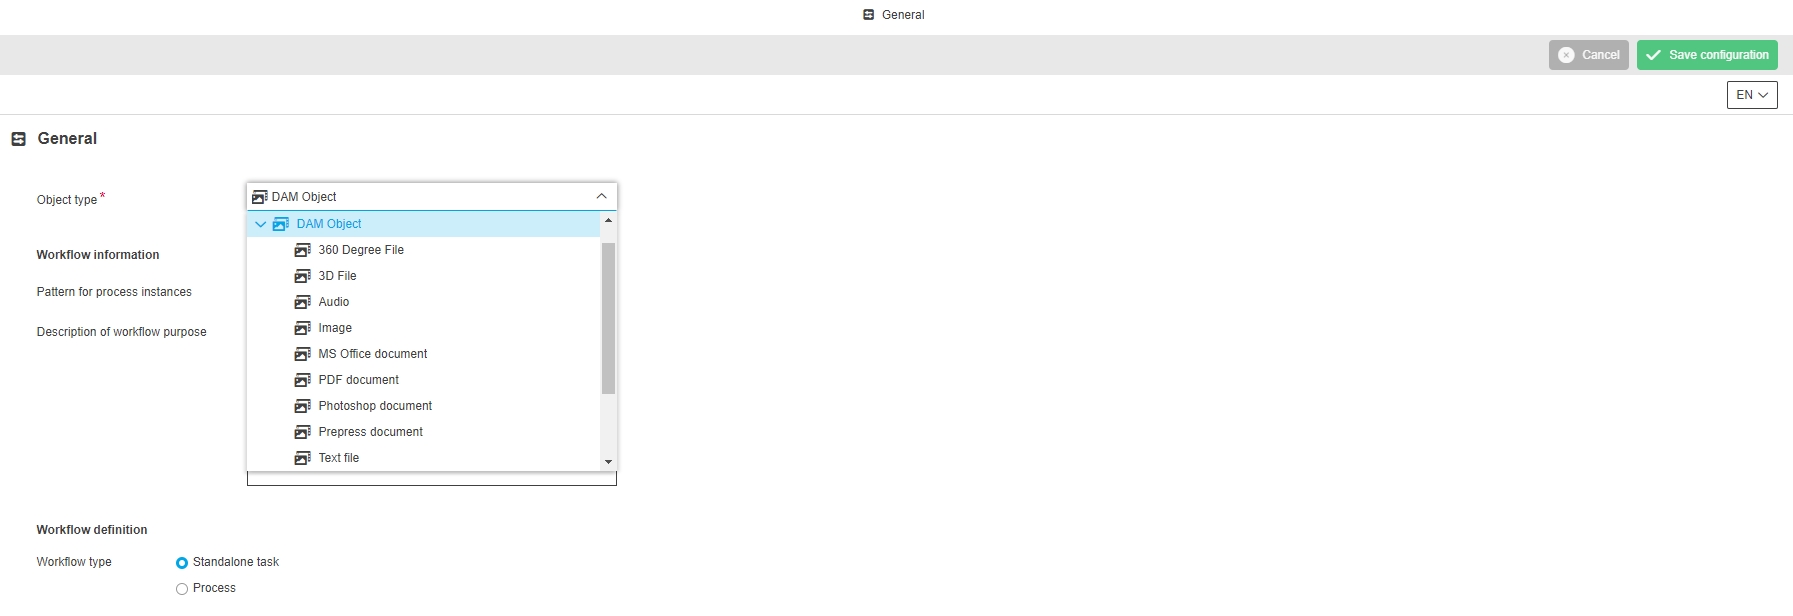Click the Workflow definition heading
This screenshot has width=1793, height=616.
(92, 530)
